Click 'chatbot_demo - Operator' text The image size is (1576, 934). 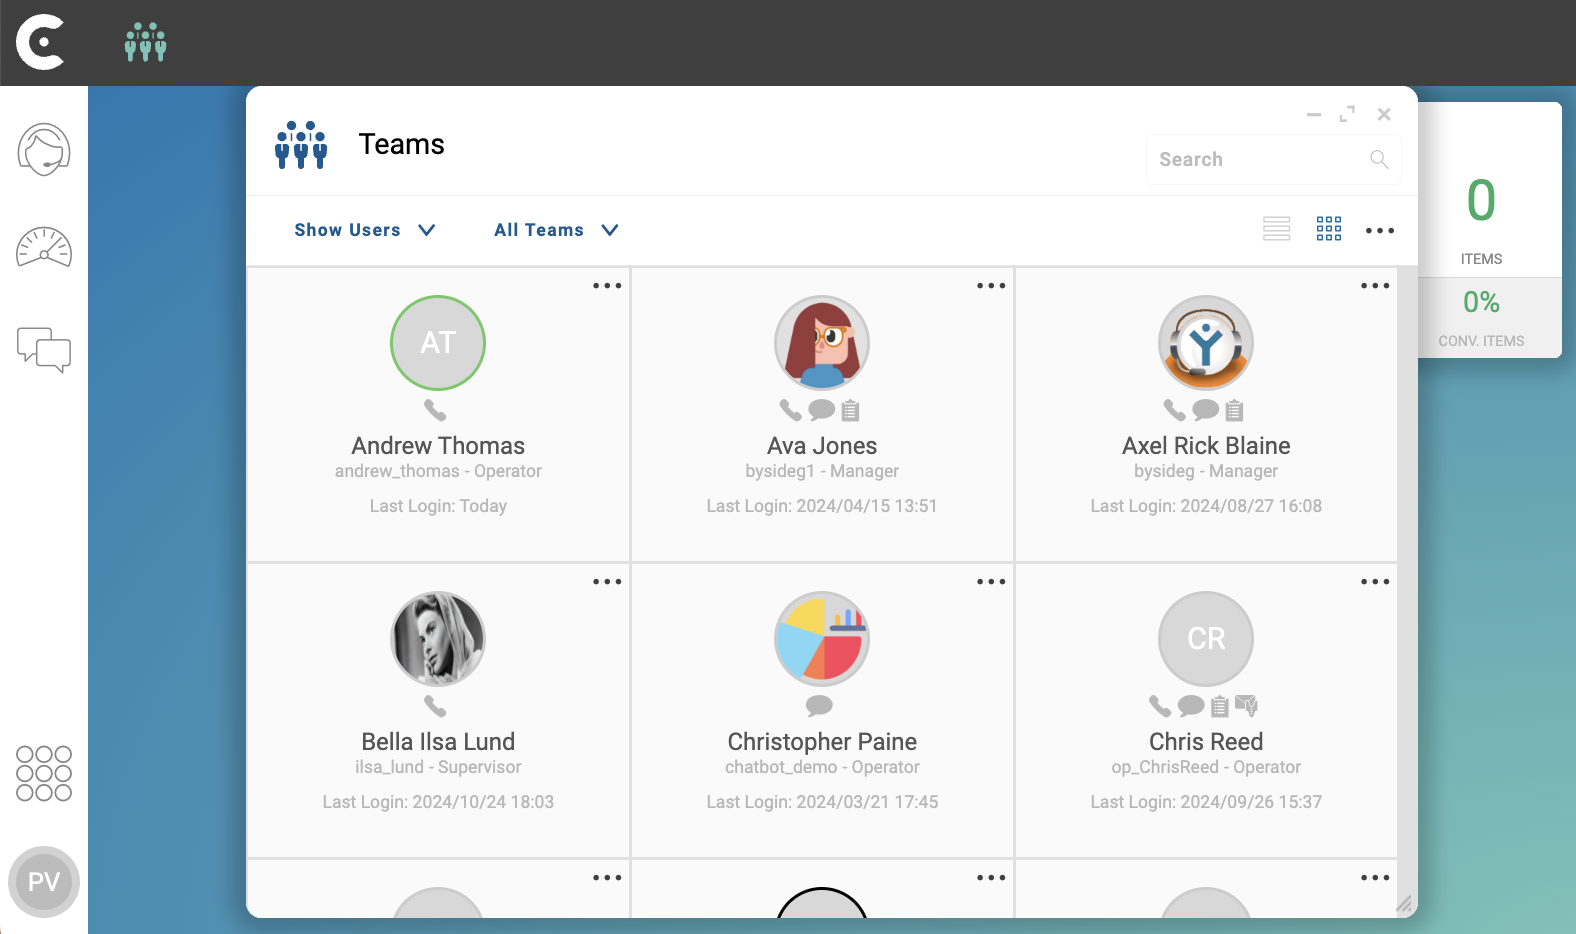coord(822,767)
